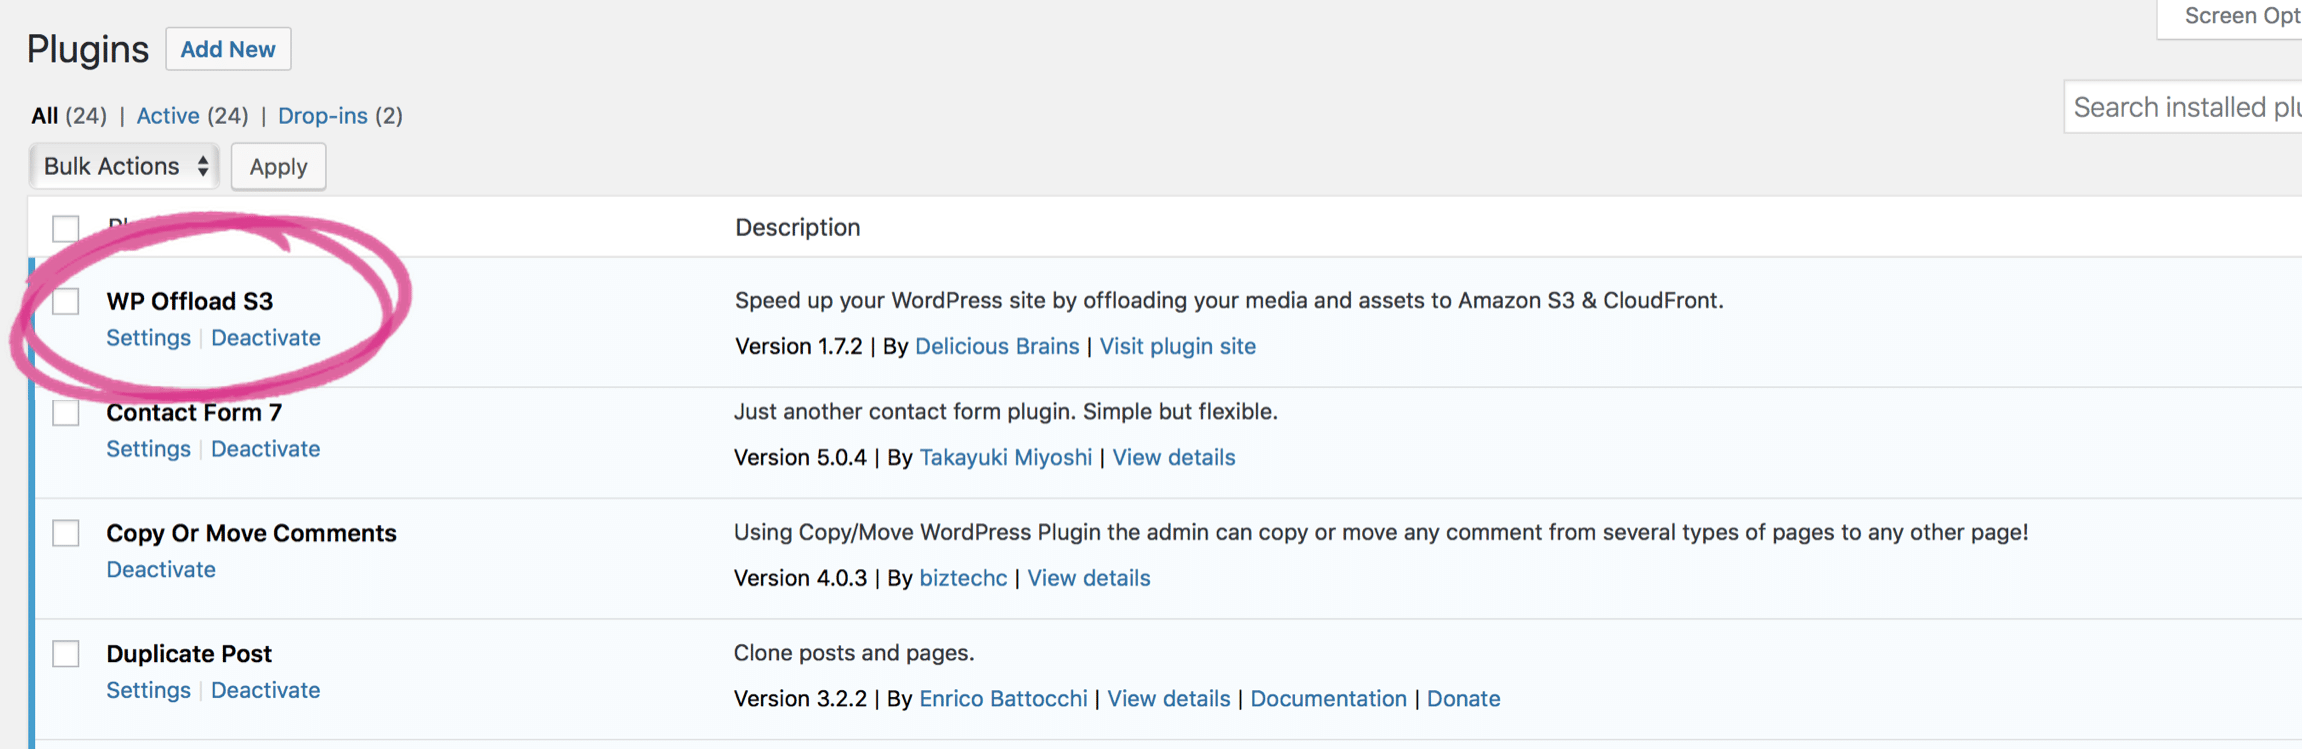The height and width of the screenshot is (752, 2302).
Task: Open Enrico Battocchi author link
Action: pos(1003,699)
